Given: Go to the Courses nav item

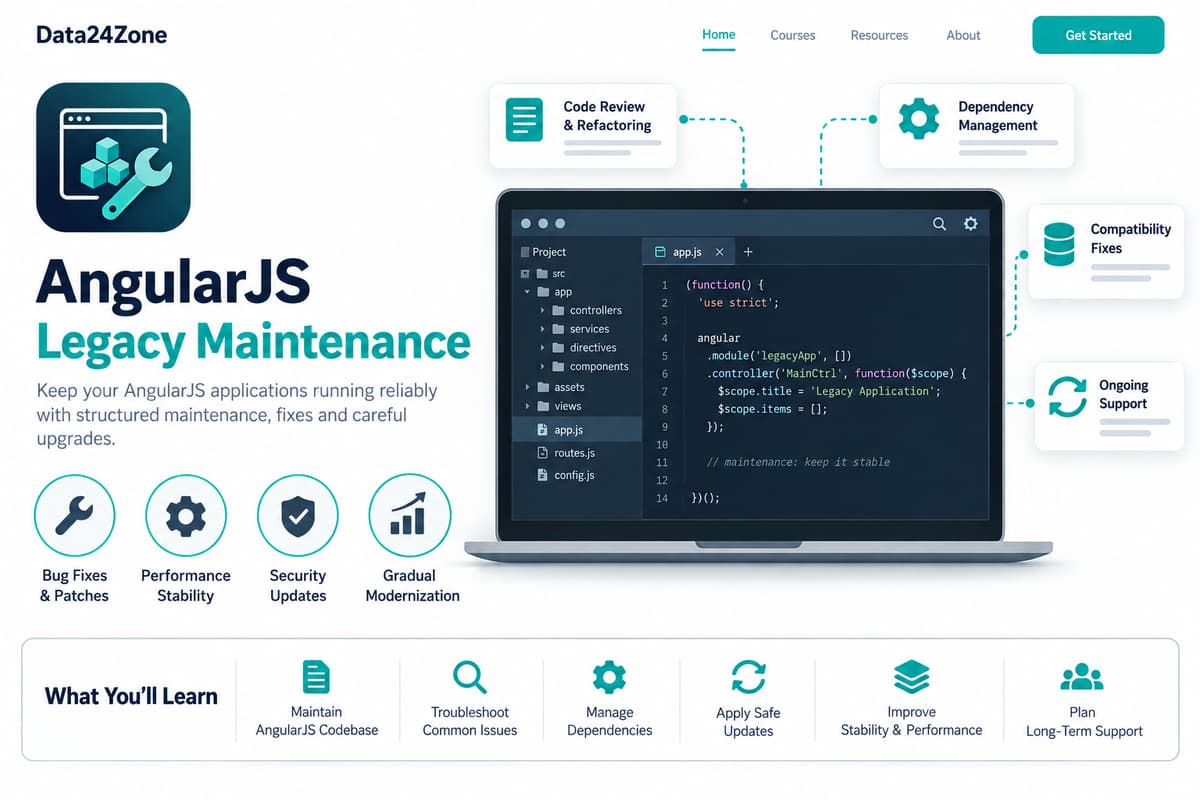Looking at the screenshot, I should (x=792, y=35).
